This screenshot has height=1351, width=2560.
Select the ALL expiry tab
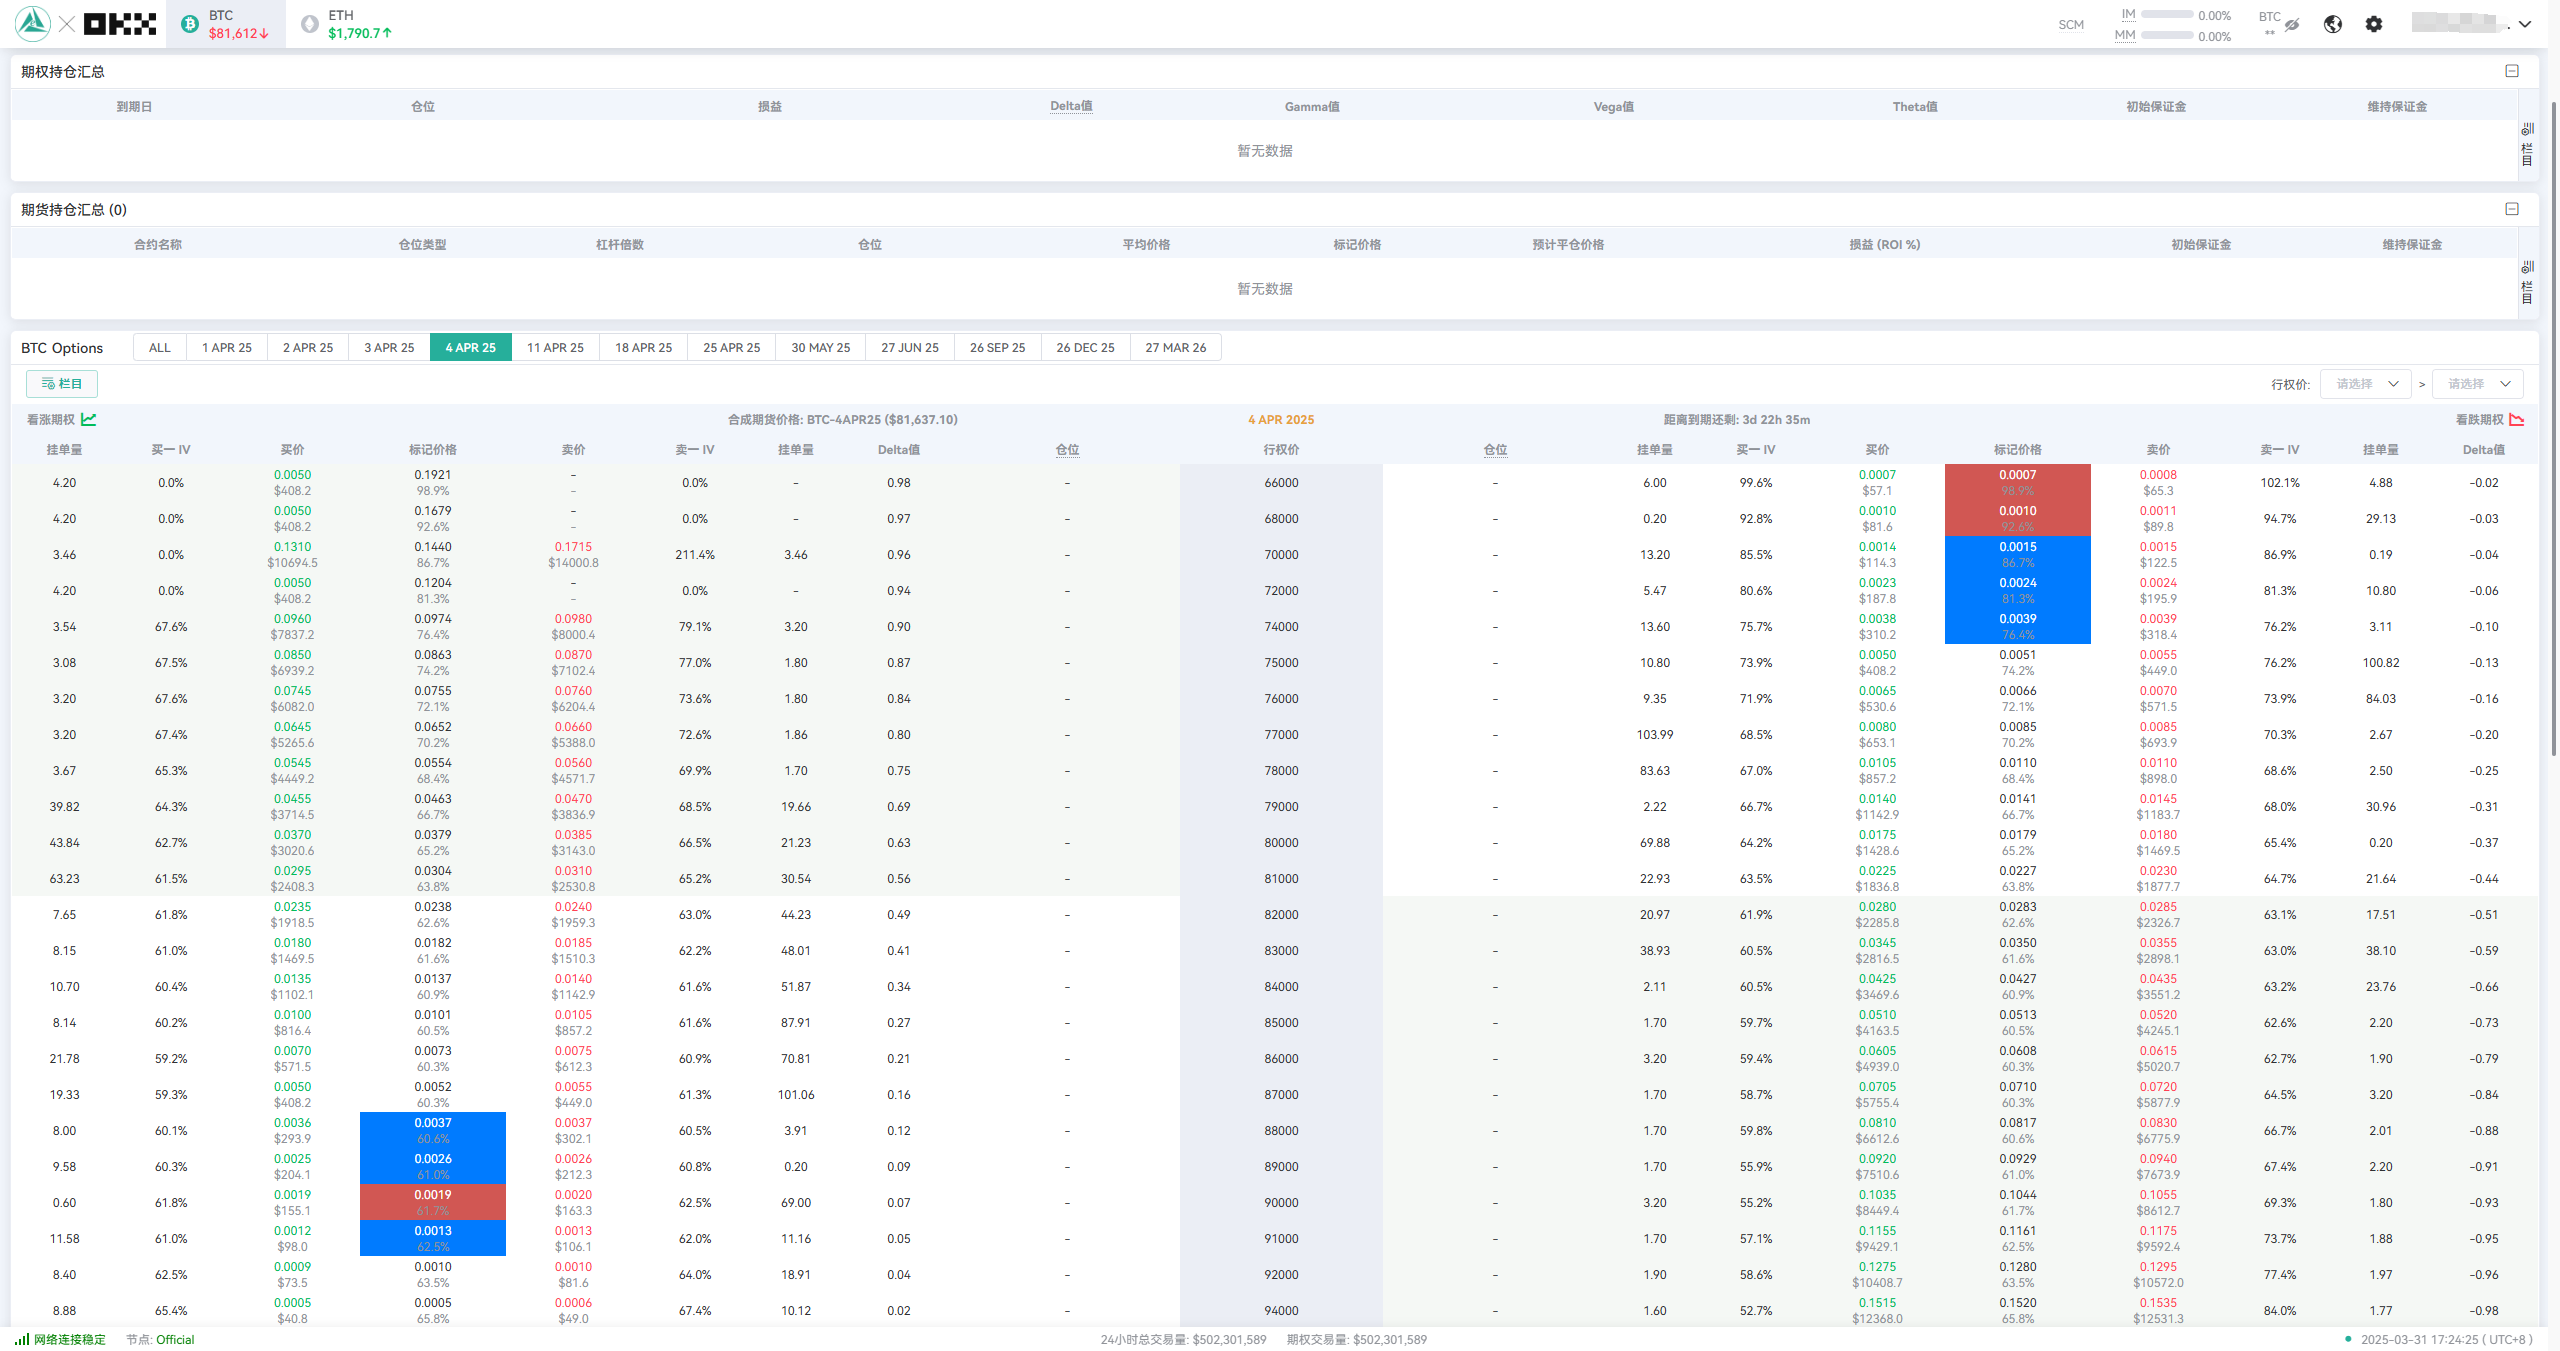159,347
